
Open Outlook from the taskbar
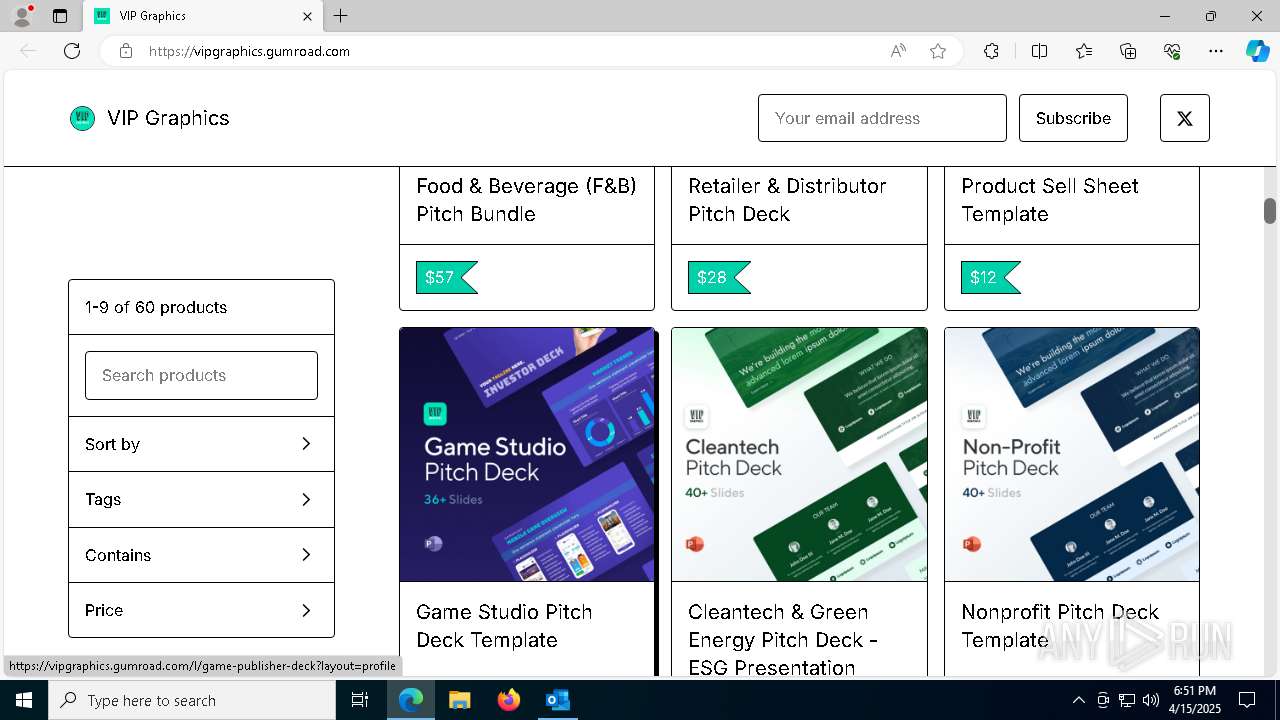click(x=557, y=700)
